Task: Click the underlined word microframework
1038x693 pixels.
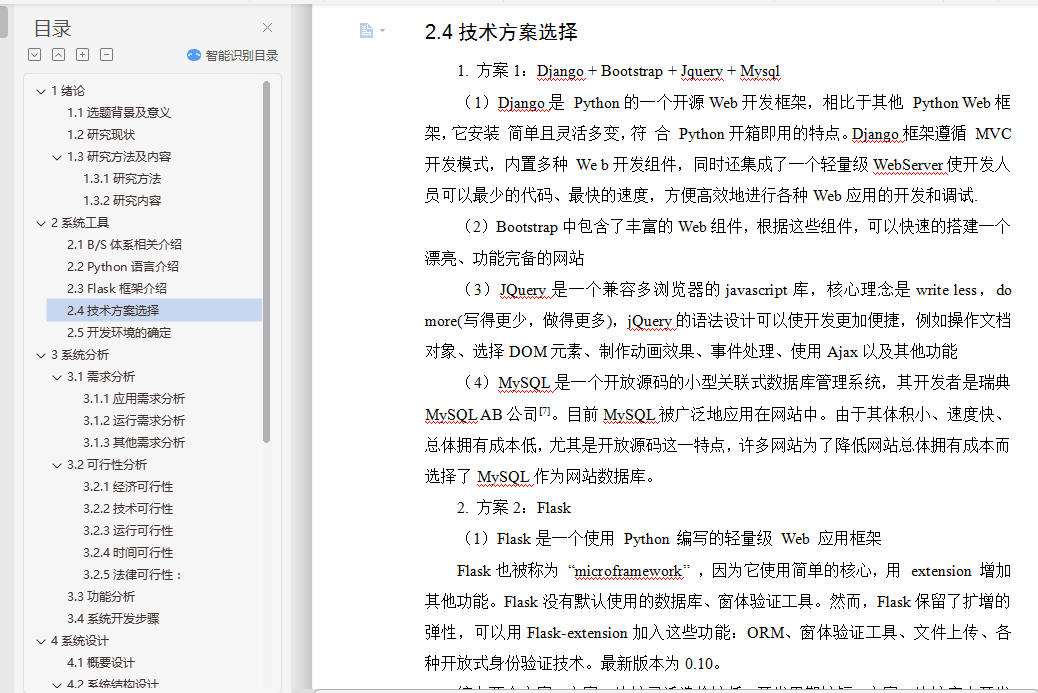Action: [x=628, y=571]
